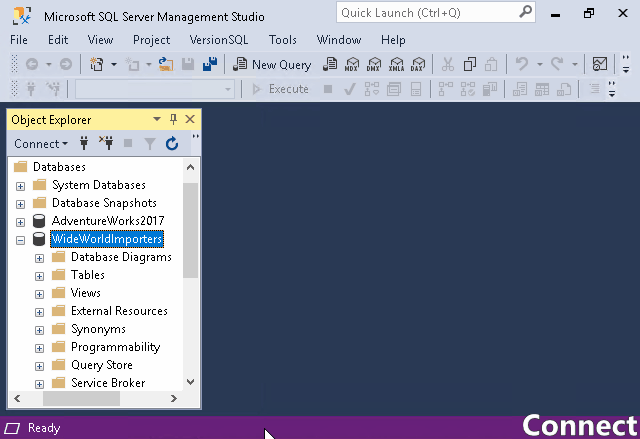Select the Query Store folder
Screen dimensions: 640x439
point(102,365)
